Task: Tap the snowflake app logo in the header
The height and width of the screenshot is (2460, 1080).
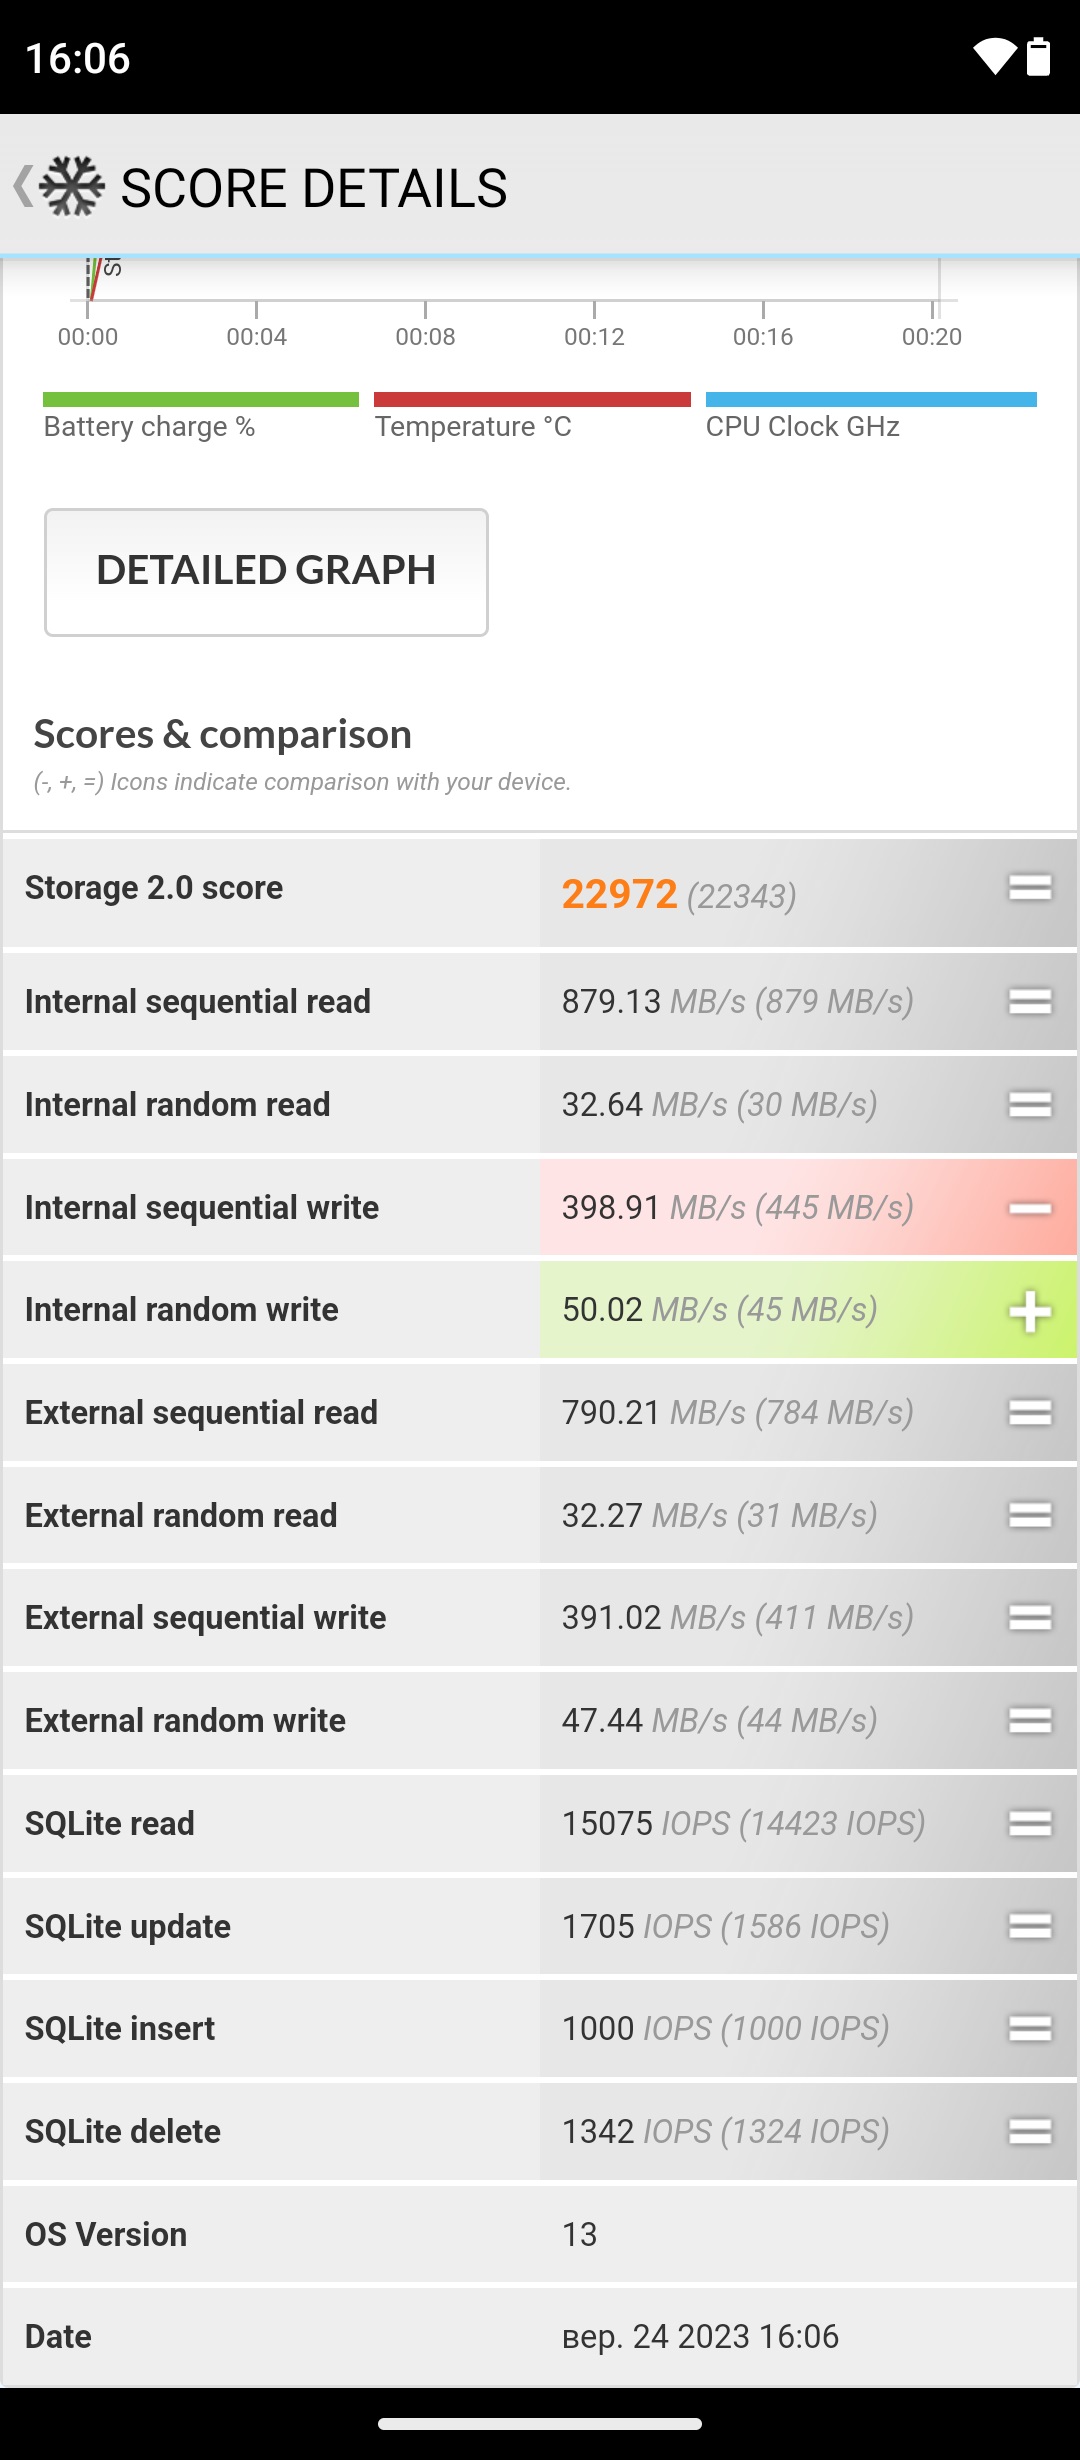Action: click(72, 186)
